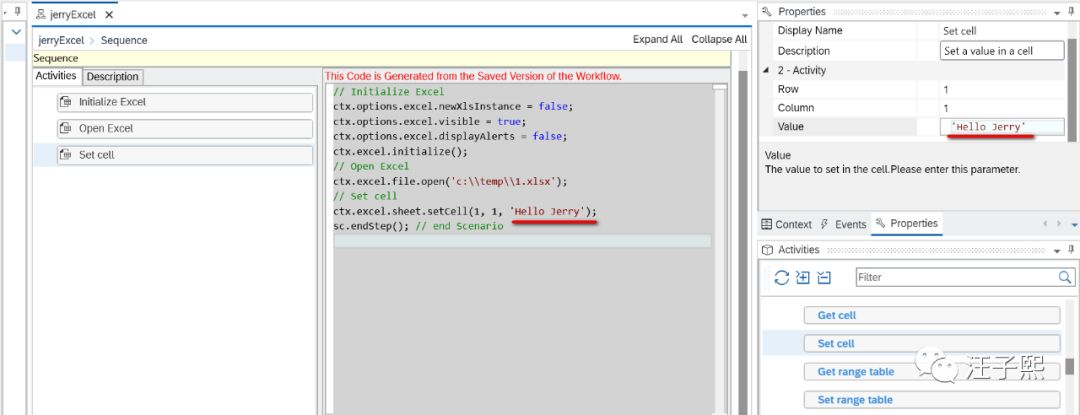Click the Column value 1
This screenshot has height=415, width=1080.
point(946,108)
